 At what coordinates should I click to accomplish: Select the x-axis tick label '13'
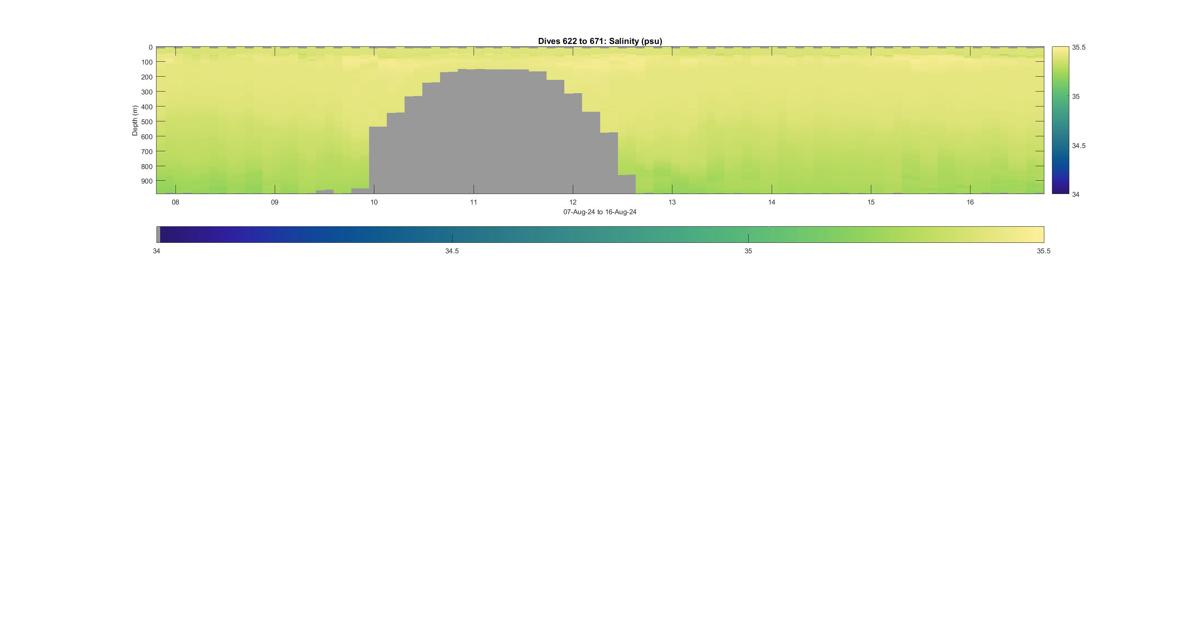click(672, 202)
